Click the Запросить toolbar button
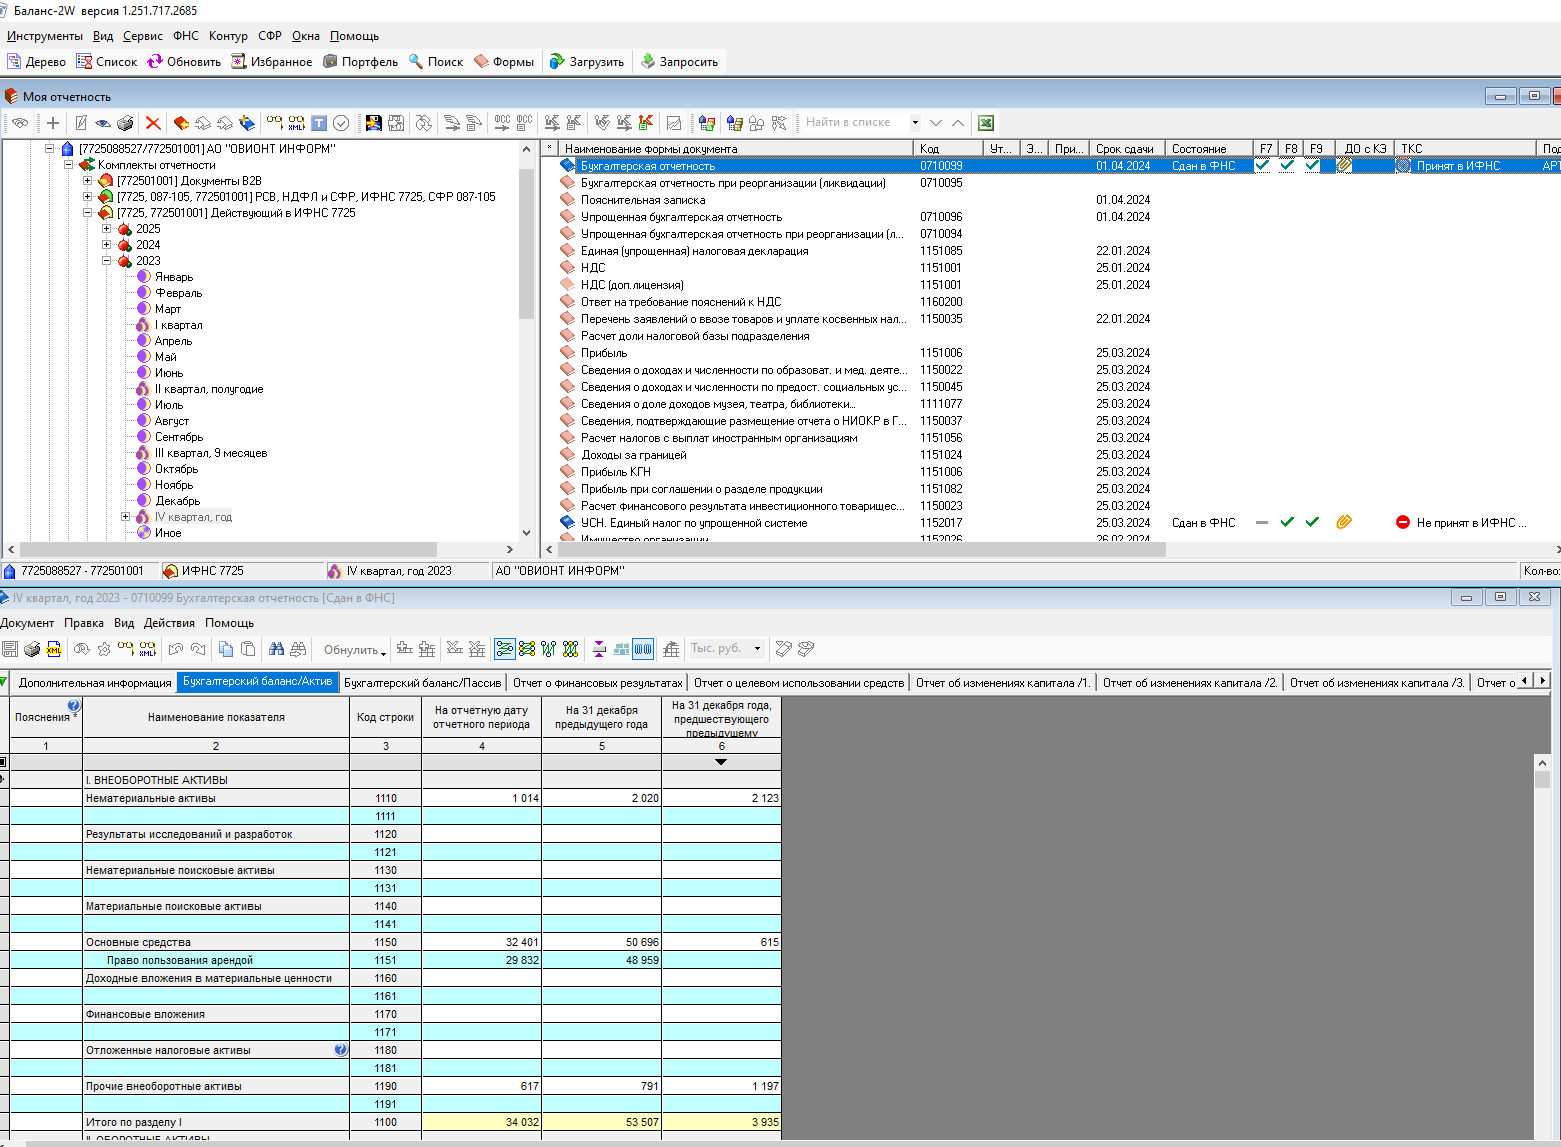Image resolution: width=1561 pixels, height=1147 pixels. [x=679, y=62]
